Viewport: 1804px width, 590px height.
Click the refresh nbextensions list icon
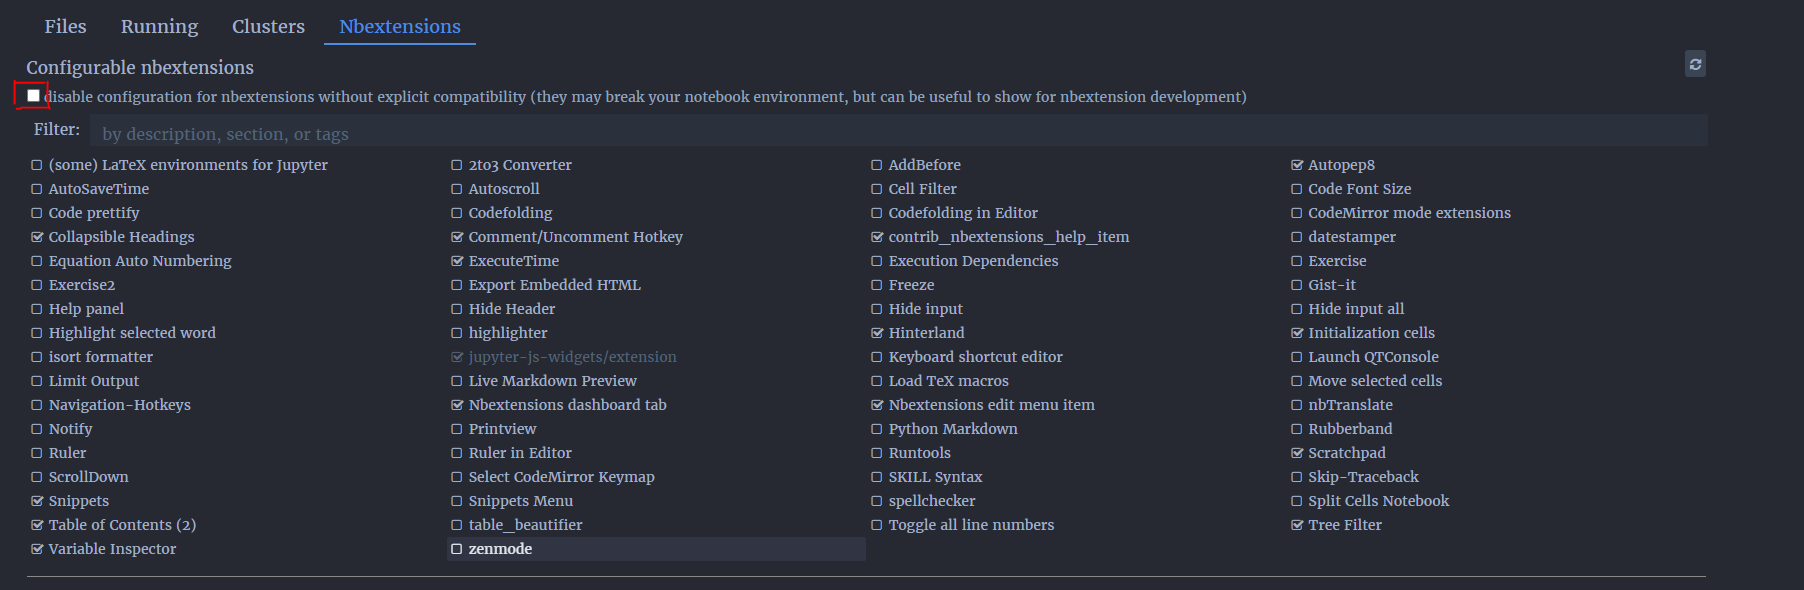pyautogui.click(x=1695, y=64)
